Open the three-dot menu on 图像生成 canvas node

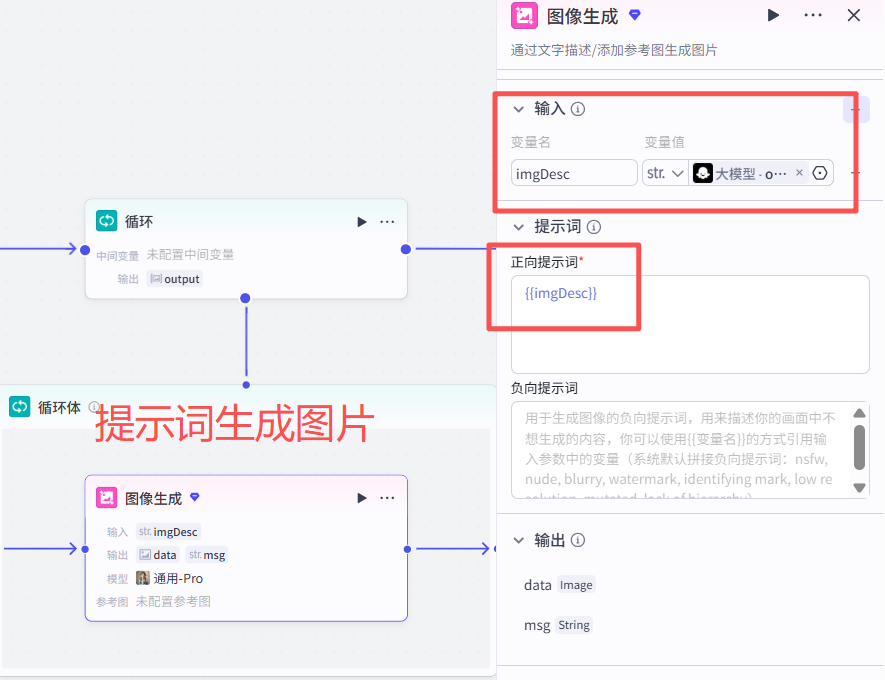click(388, 498)
